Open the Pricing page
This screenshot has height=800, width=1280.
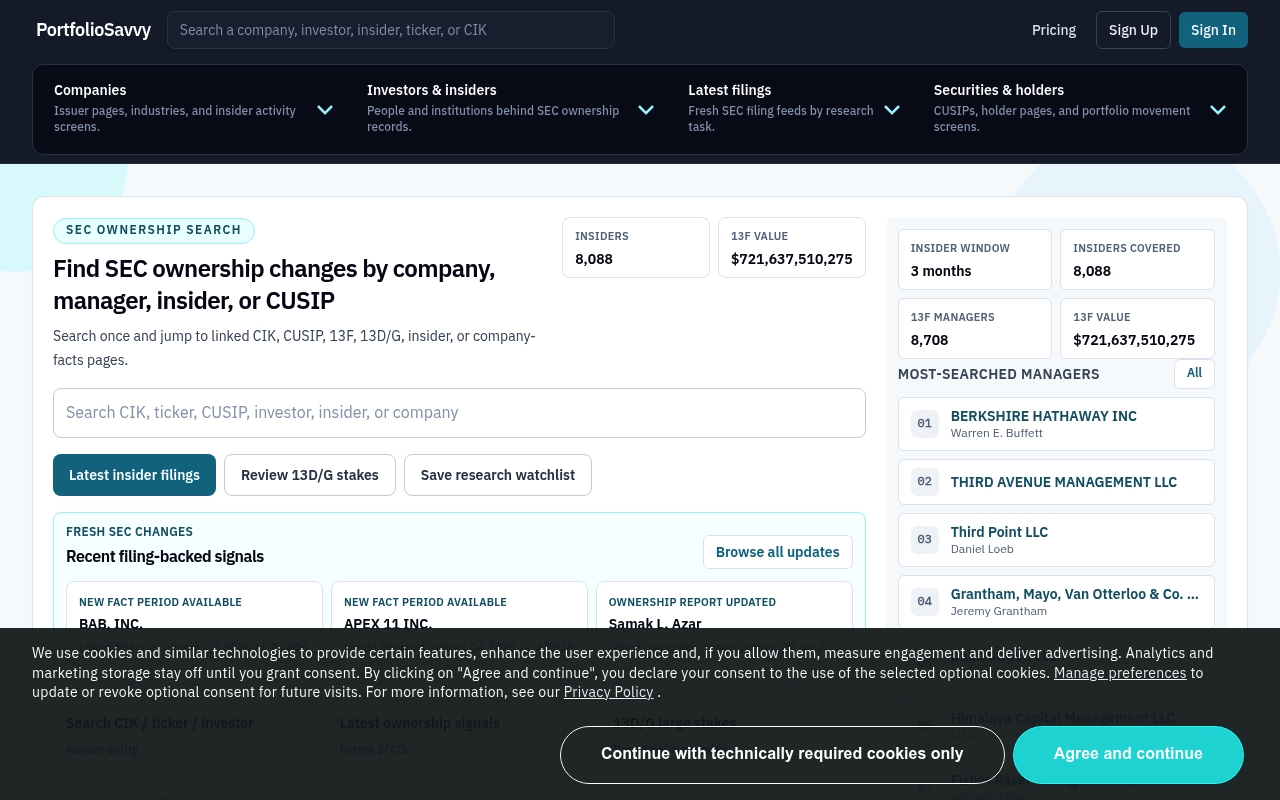click(1054, 30)
